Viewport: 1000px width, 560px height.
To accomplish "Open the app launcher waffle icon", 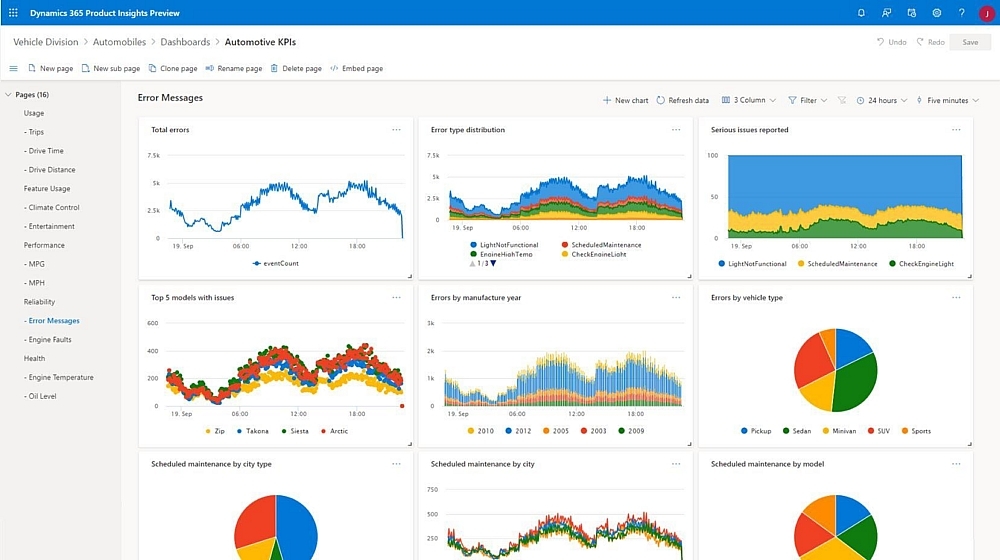I will [x=13, y=13].
